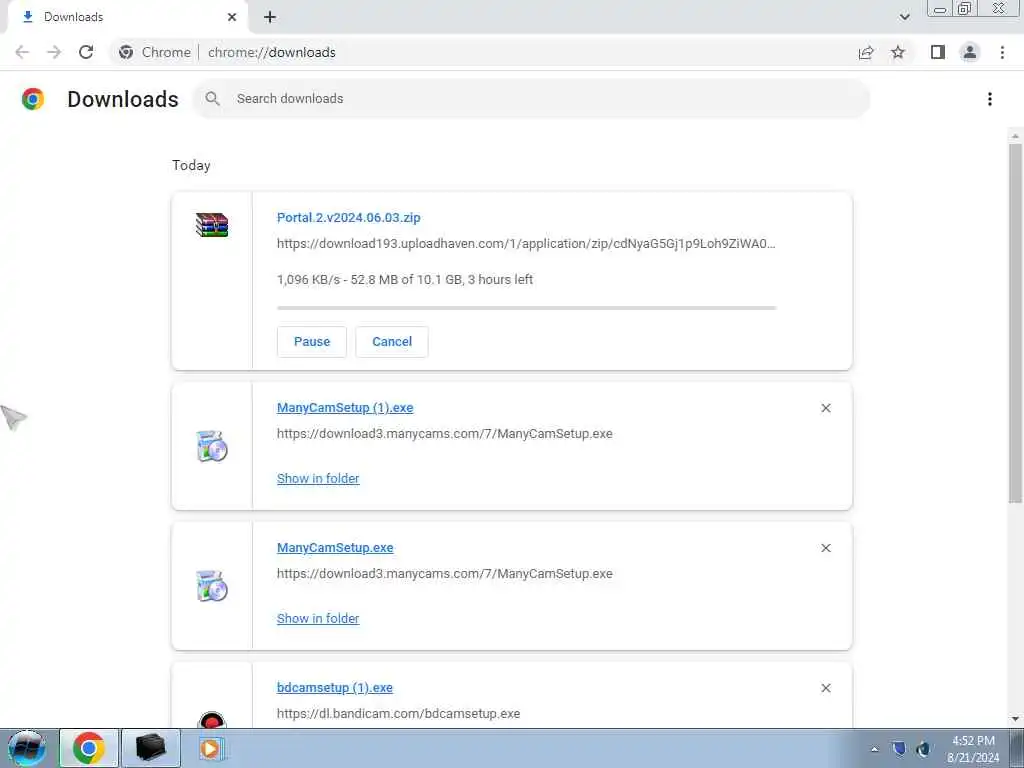The width and height of the screenshot is (1024, 768).
Task: Remove bdcamsetup (1).exe from the list
Action: (x=826, y=688)
